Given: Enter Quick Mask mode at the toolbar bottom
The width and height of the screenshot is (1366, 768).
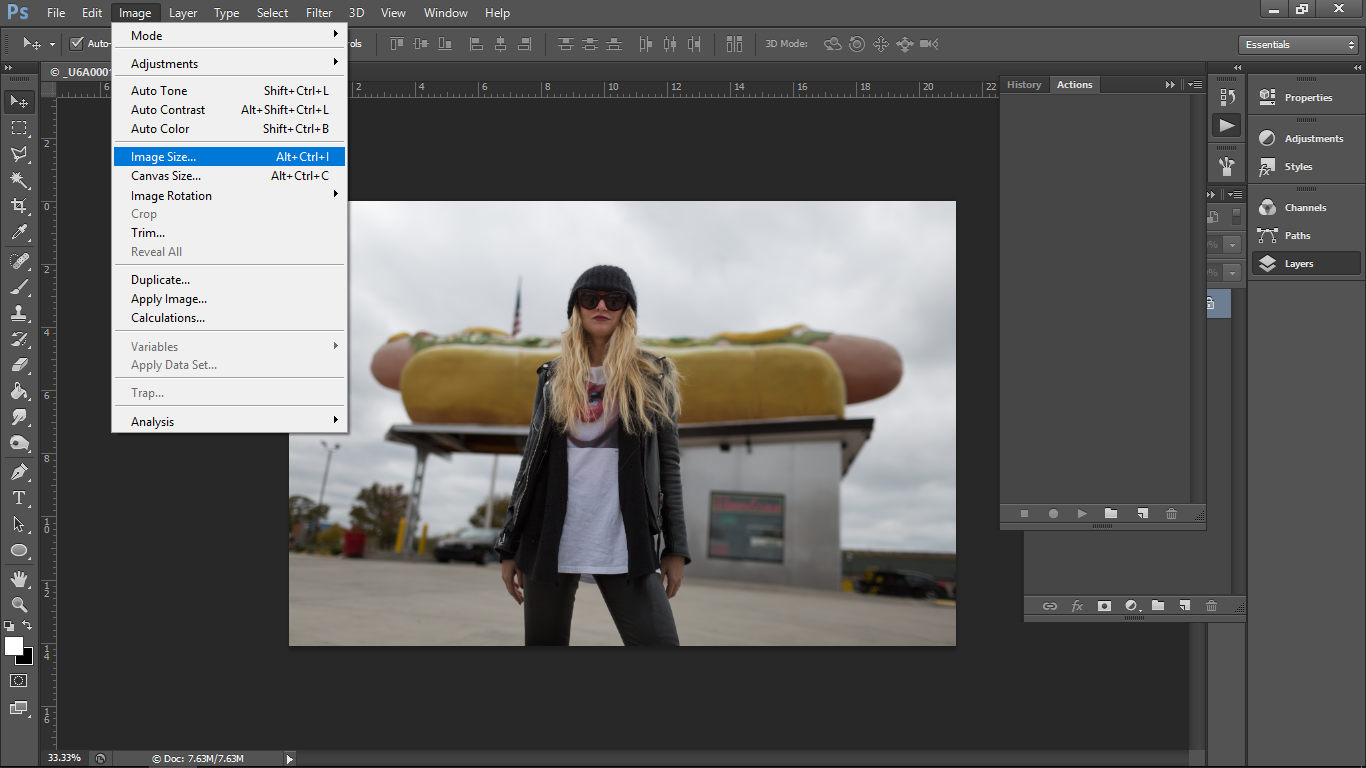Looking at the screenshot, I should [18, 680].
